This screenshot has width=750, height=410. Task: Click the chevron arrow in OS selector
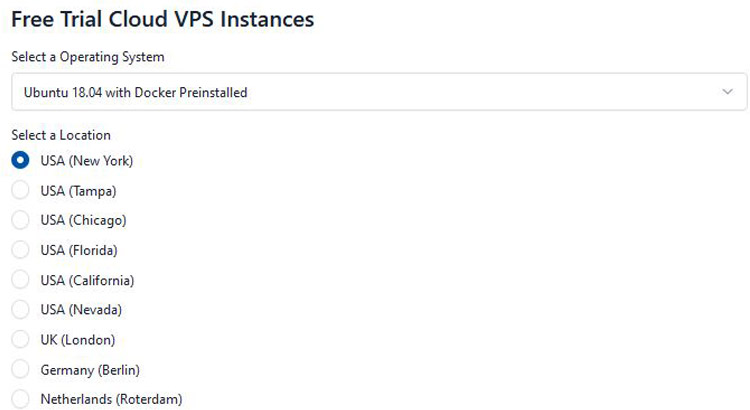[x=727, y=92]
